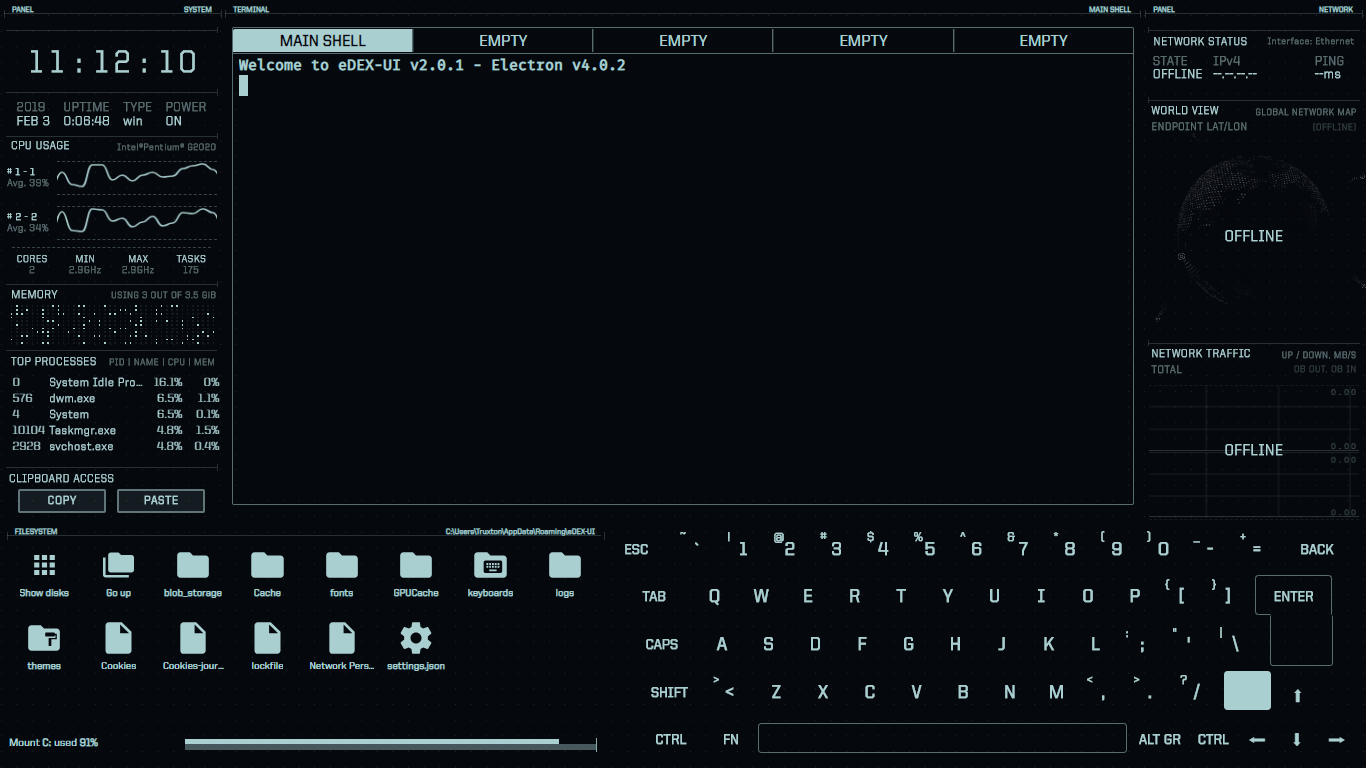Screen dimensions: 1366x768
Task: Click the Z key
Action: (x=776, y=692)
